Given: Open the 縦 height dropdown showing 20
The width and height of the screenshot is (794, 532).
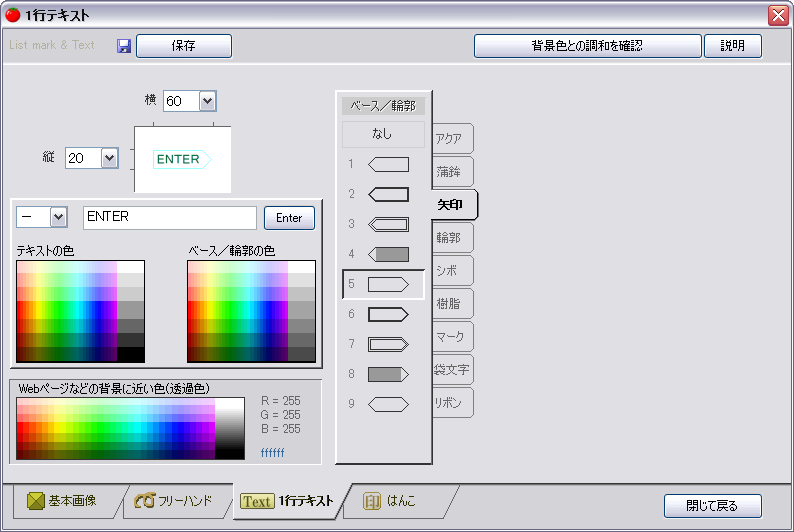Looking at the screenshot, I should (109, 158).
